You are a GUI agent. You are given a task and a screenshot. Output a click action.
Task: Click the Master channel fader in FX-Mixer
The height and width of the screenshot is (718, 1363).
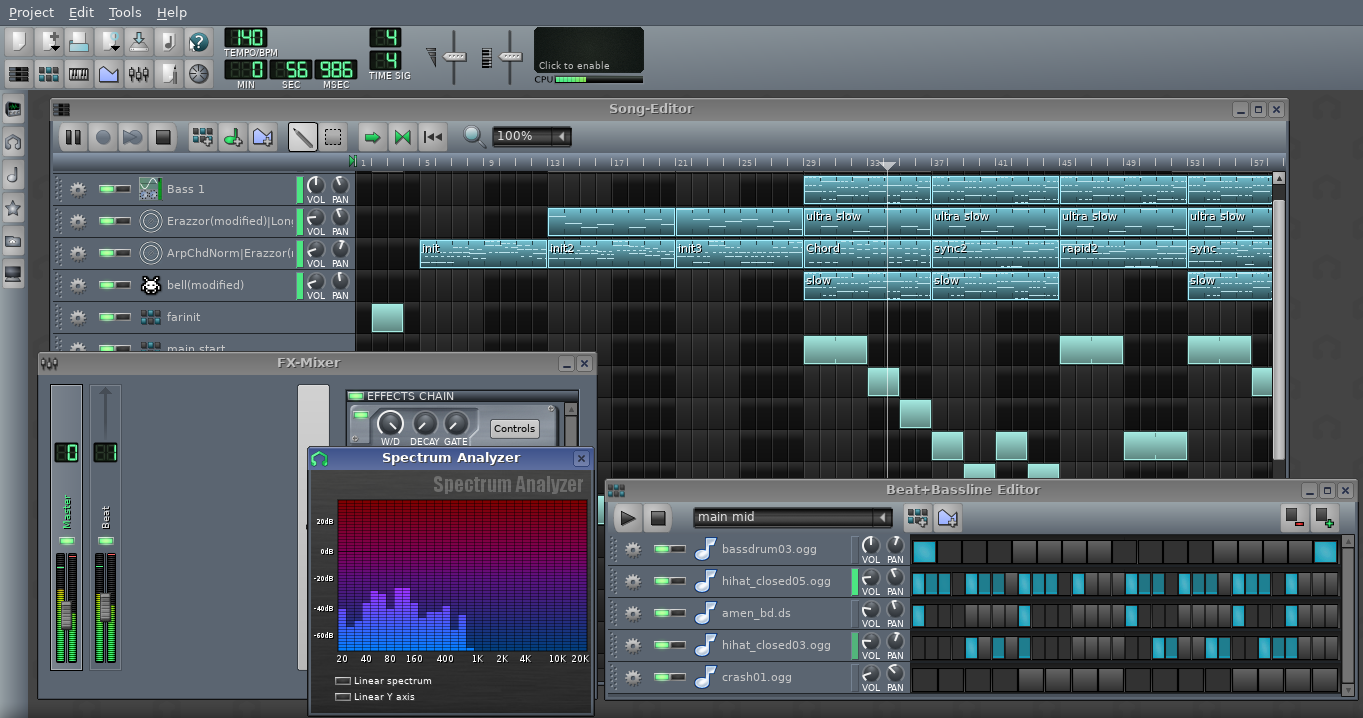pyautogui.click(x=67, y=610)
